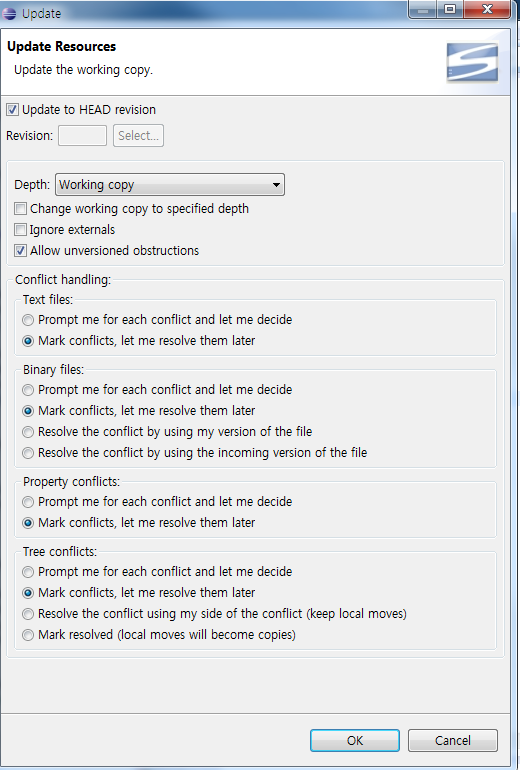The width and height of the screenshot is (520, 770).
Task: Click the Select... revision button
Action: click(x=138, y=136)
